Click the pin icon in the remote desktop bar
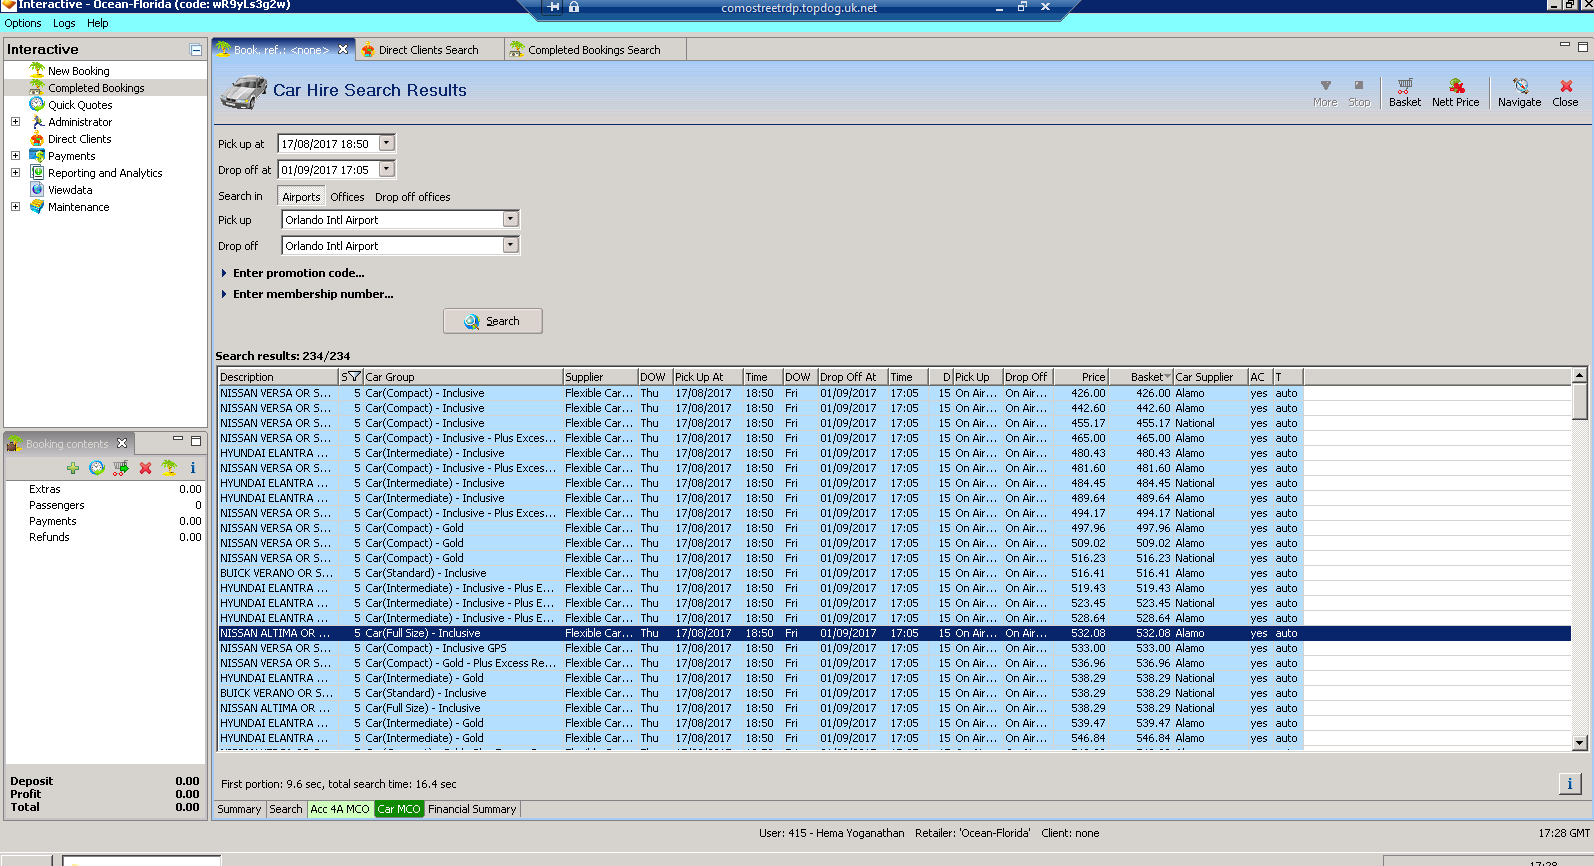Image resolution: width=1594 pixels, height=866 pixels. pyautogui.click(x=554, y=7)
